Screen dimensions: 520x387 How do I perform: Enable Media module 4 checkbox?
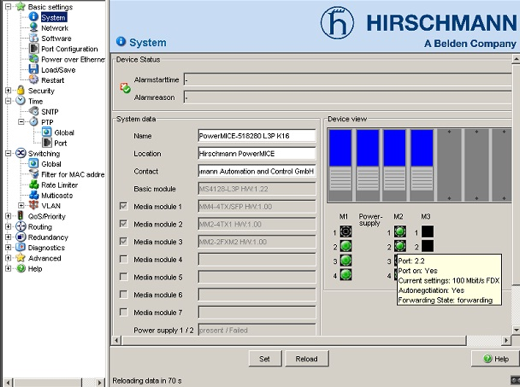123,259
